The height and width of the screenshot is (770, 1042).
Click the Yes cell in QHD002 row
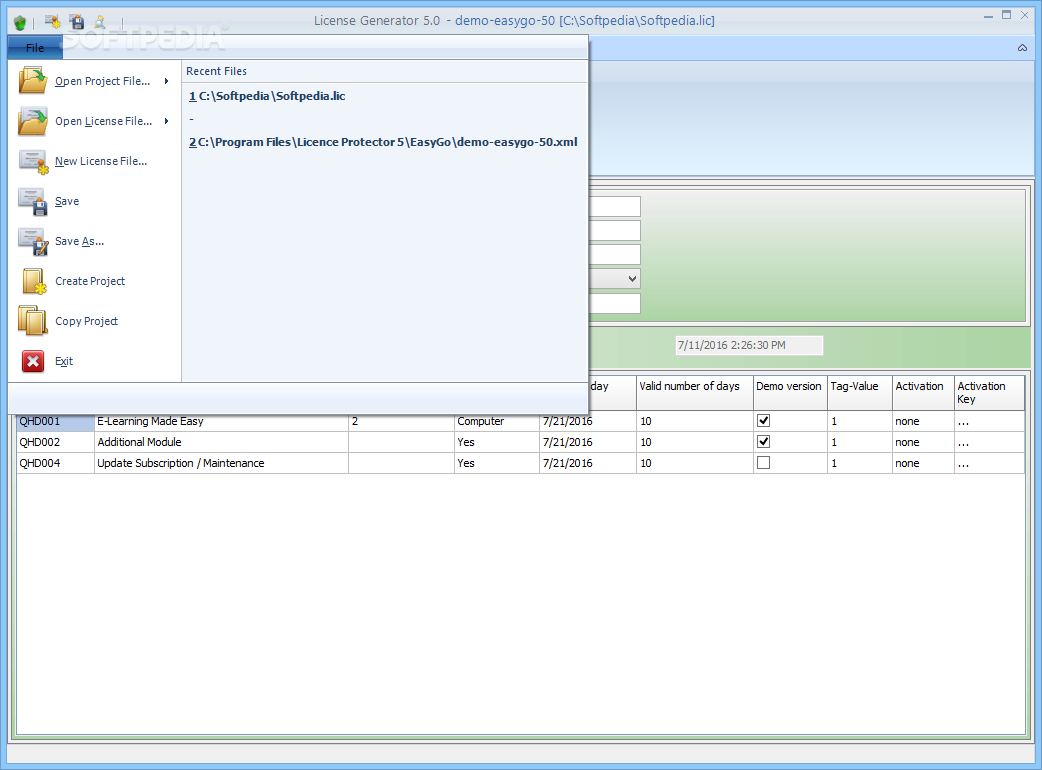coord(496,442)
